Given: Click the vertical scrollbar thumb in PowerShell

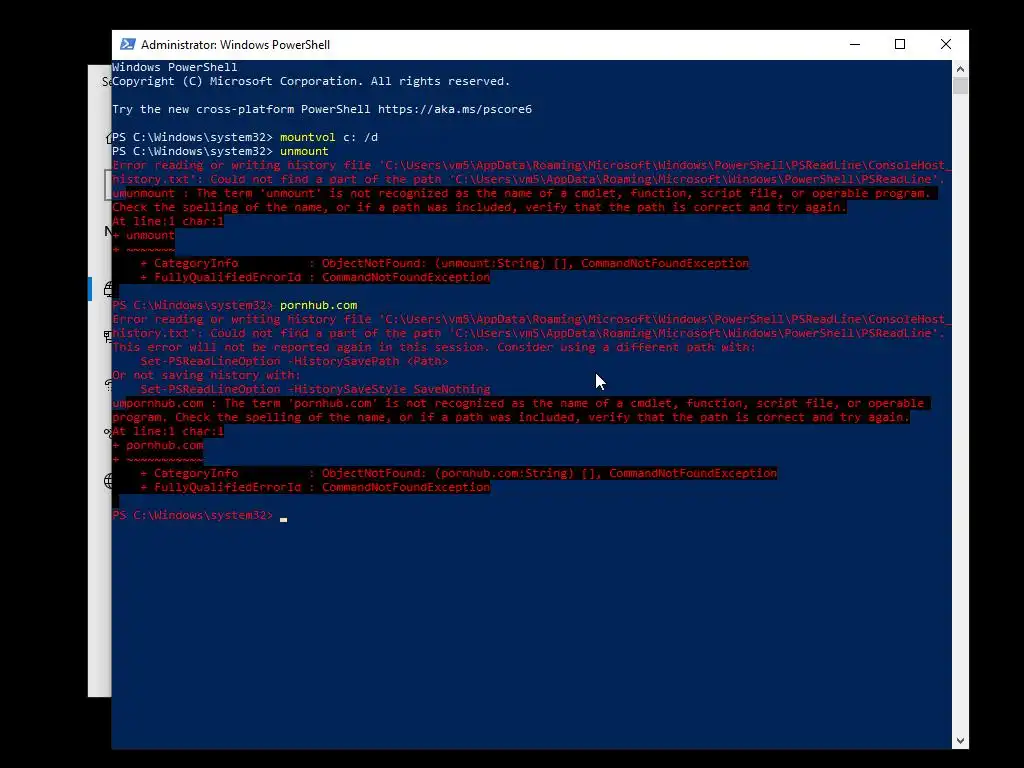Looking at the screenshot, I should click(x=960, y=86).
